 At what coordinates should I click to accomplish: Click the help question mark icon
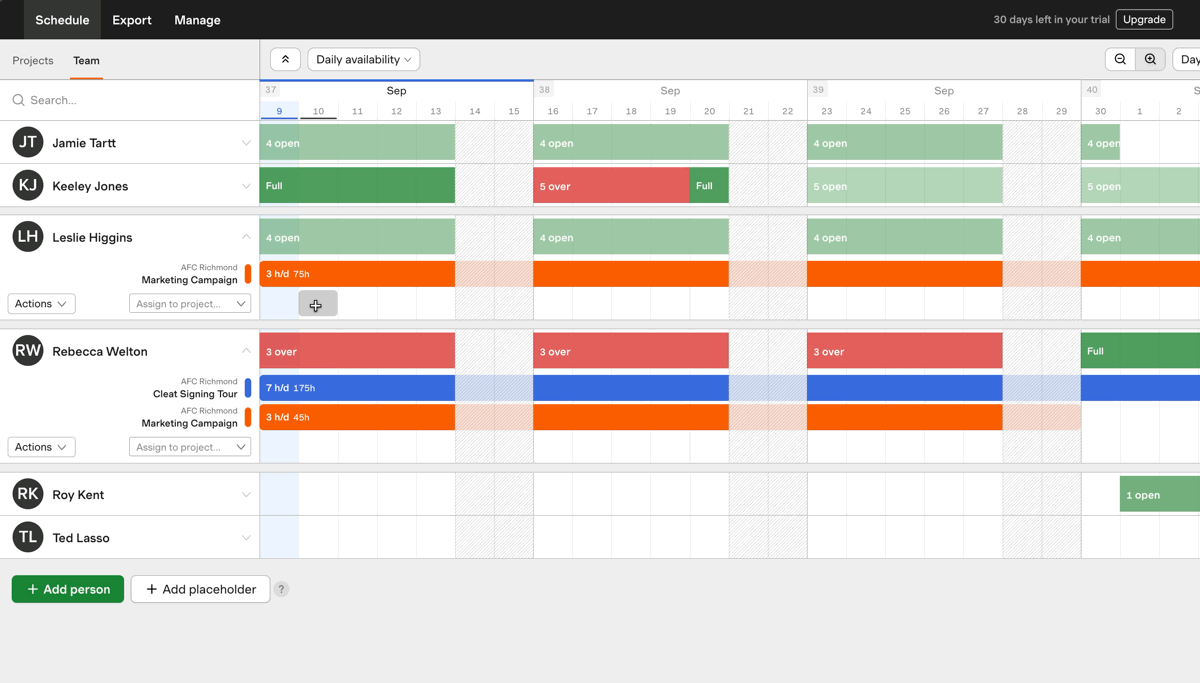(x=281, y=589)
